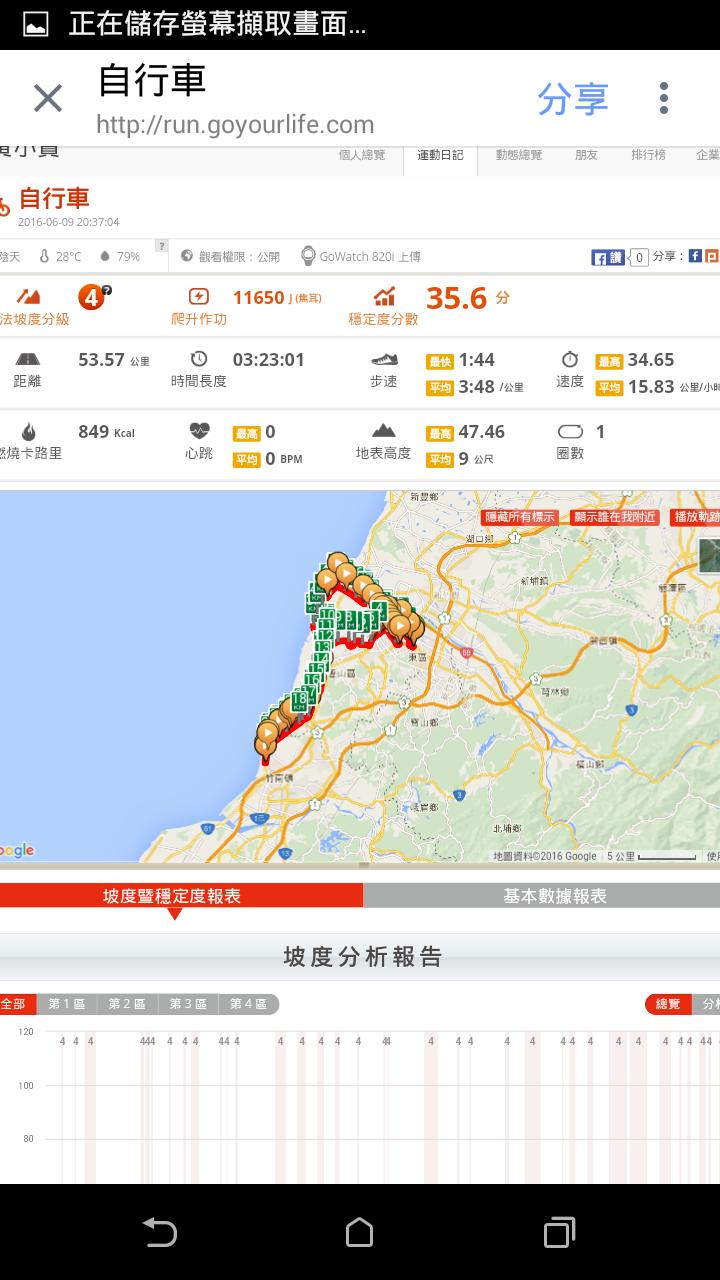
Task: Select 第4區 zone filter
Action: (249, 1004)
